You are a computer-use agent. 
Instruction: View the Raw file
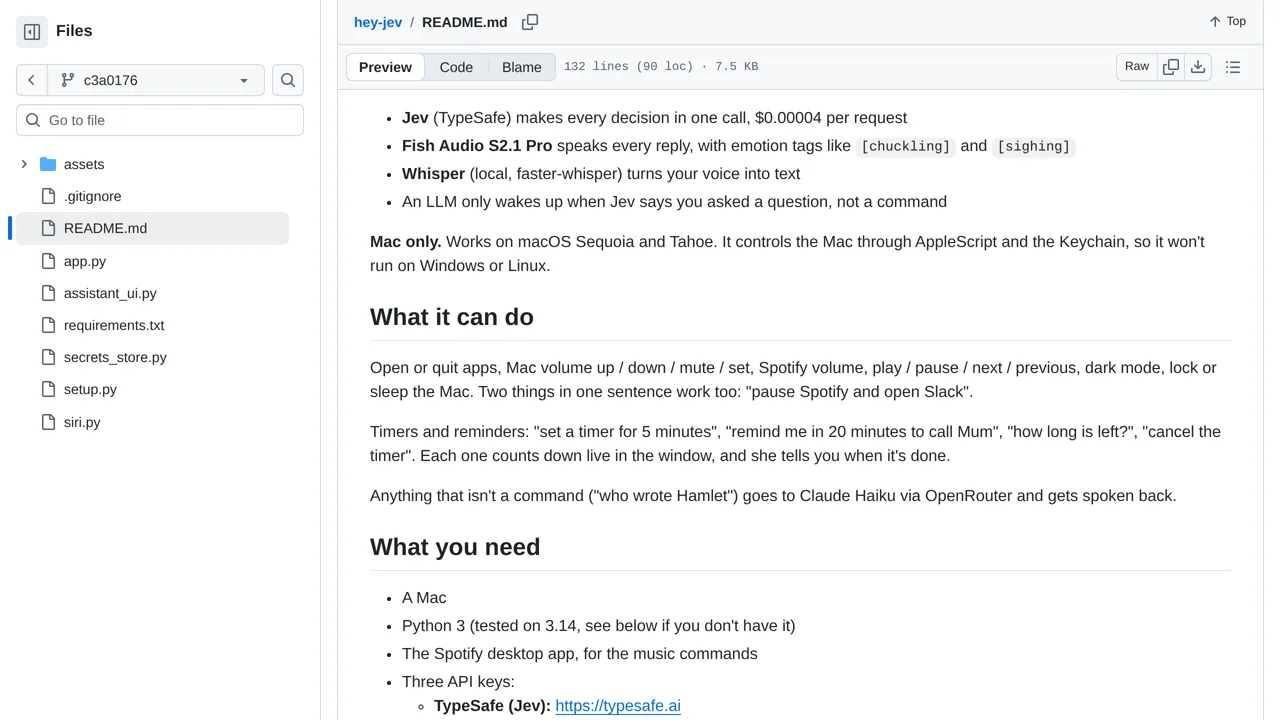1137,66
